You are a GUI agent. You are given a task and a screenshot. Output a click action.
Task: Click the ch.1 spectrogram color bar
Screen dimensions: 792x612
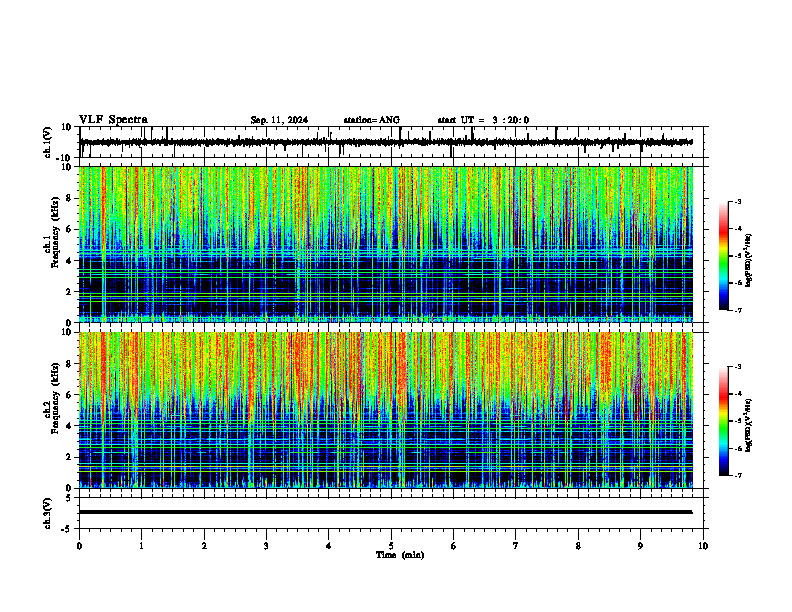coord(723,256)
